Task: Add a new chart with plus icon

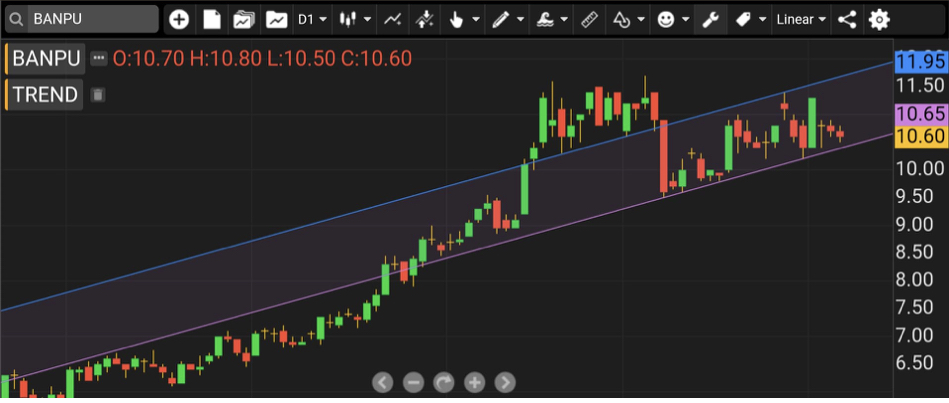Action: coord(179,19)
